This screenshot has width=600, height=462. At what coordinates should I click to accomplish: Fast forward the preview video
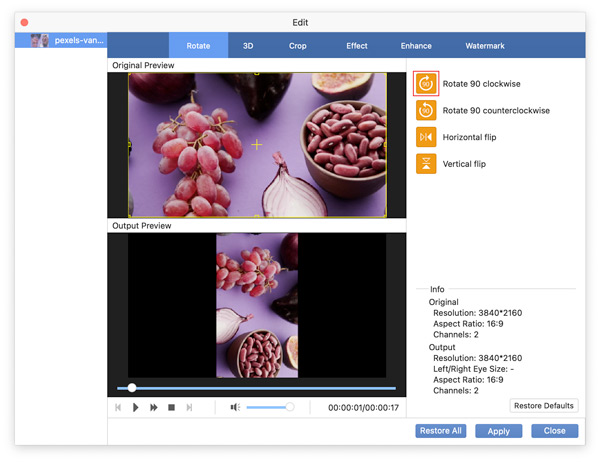pos(154,408)
